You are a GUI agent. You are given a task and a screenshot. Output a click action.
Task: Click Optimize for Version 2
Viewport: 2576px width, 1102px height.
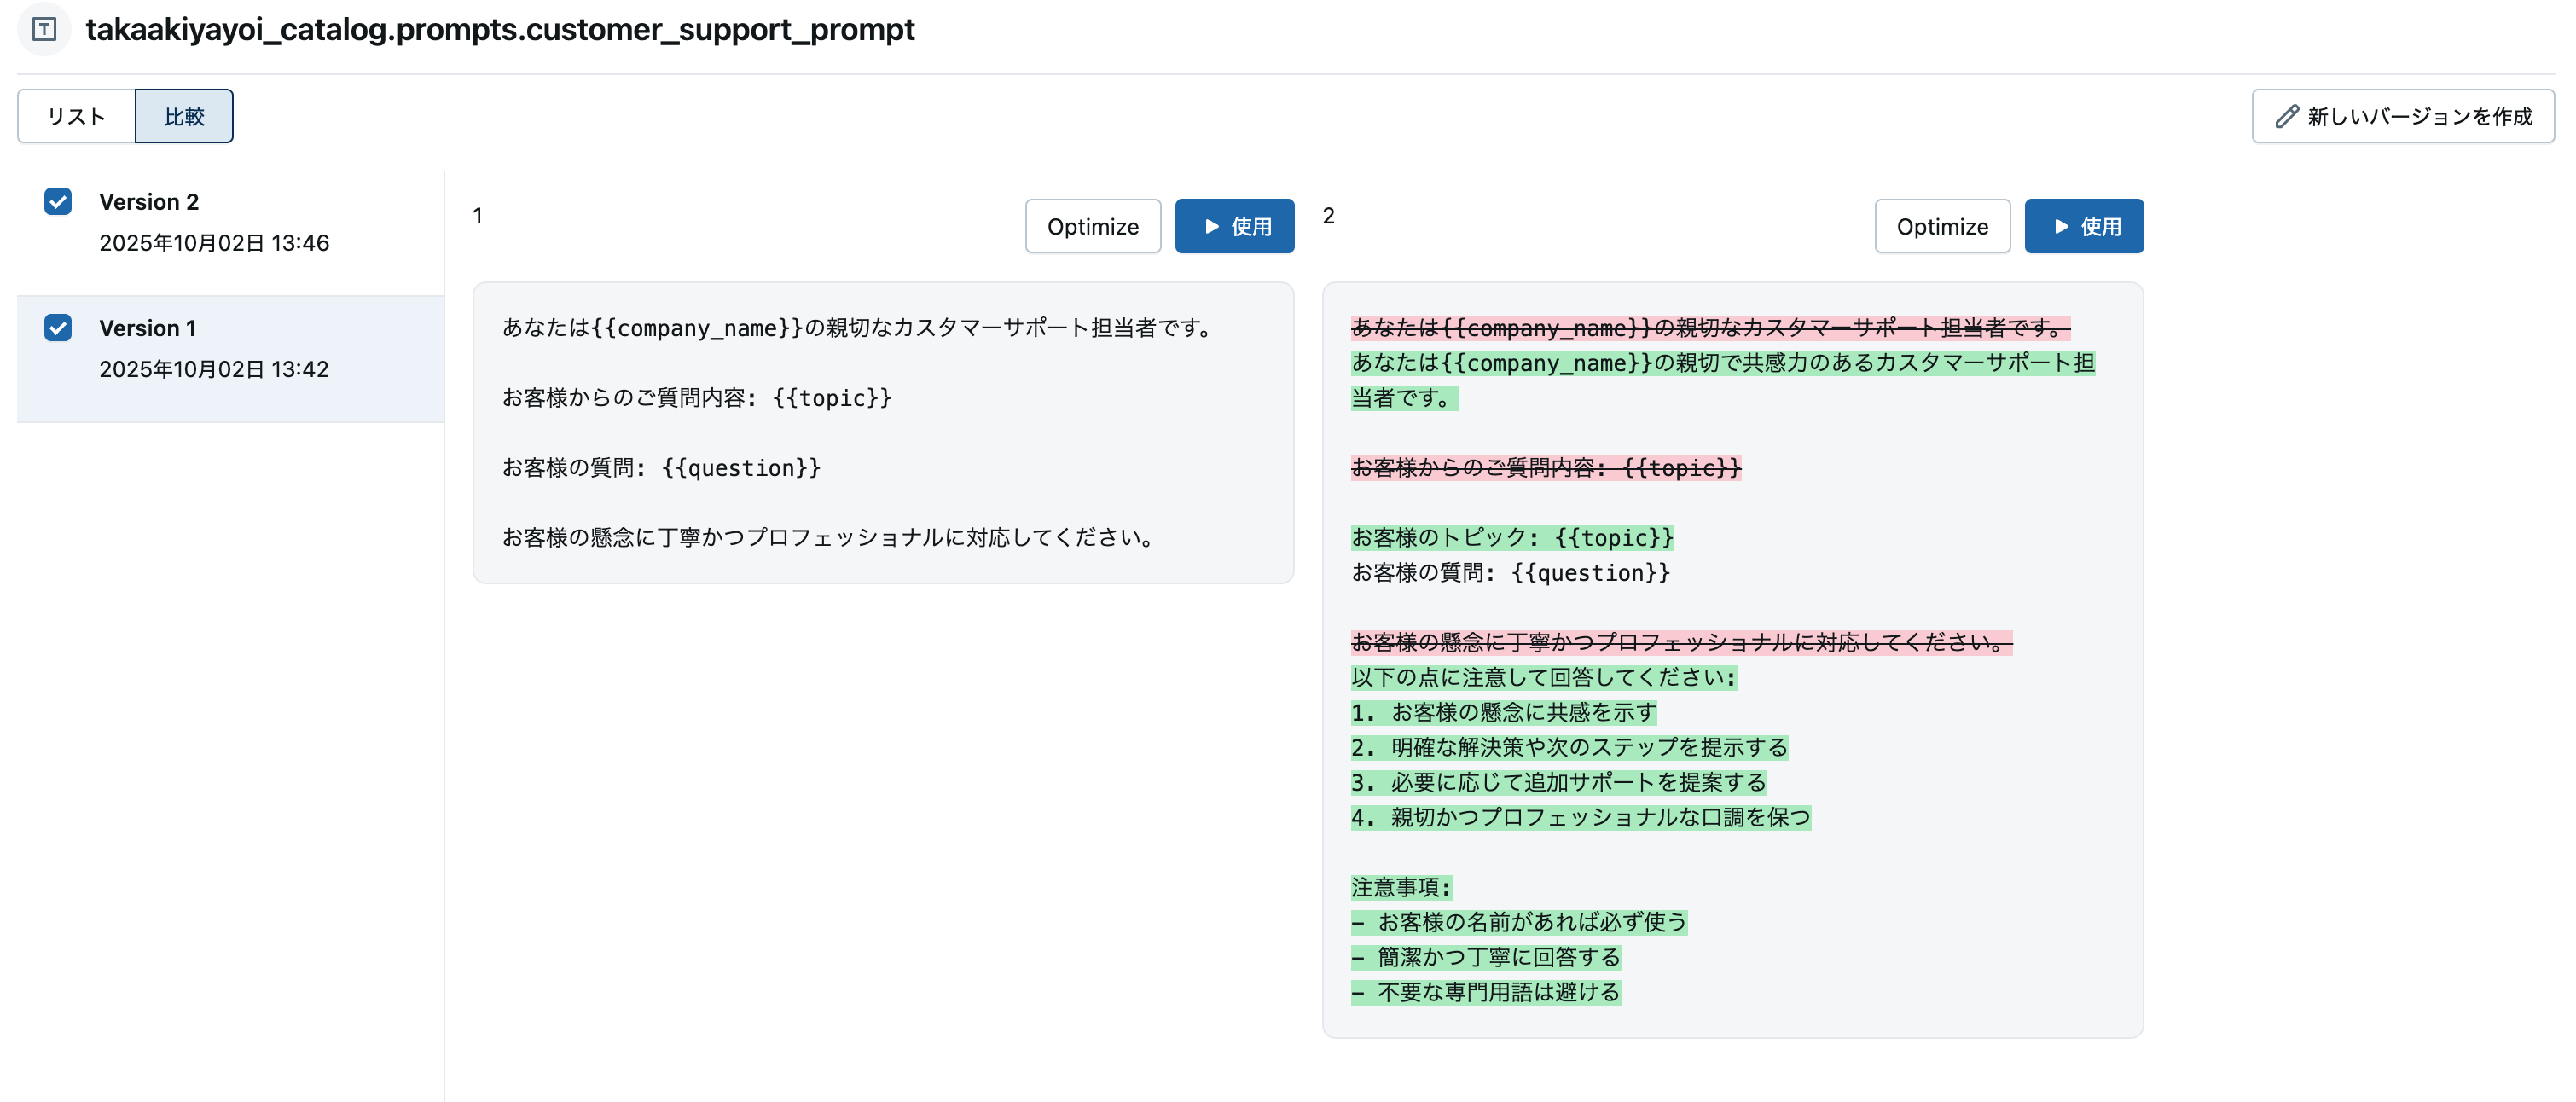click(x=1942, y=226)
